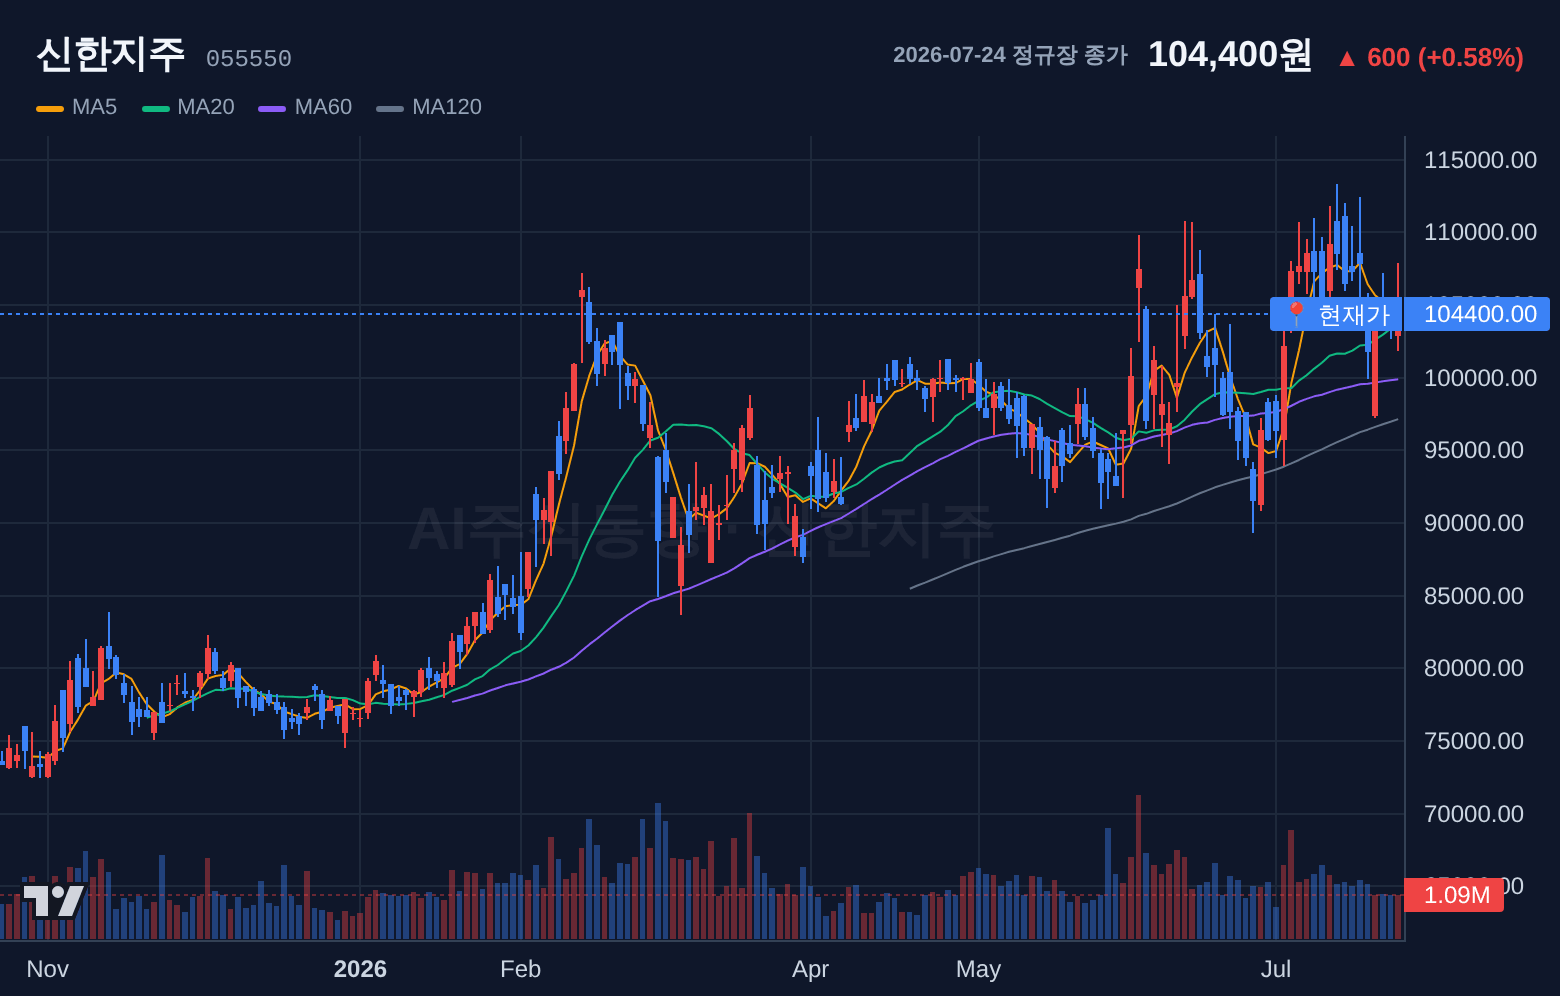1560x996 pixels.
Task: Select the Jul label on time axis
Action: [x=1276, y=969]
